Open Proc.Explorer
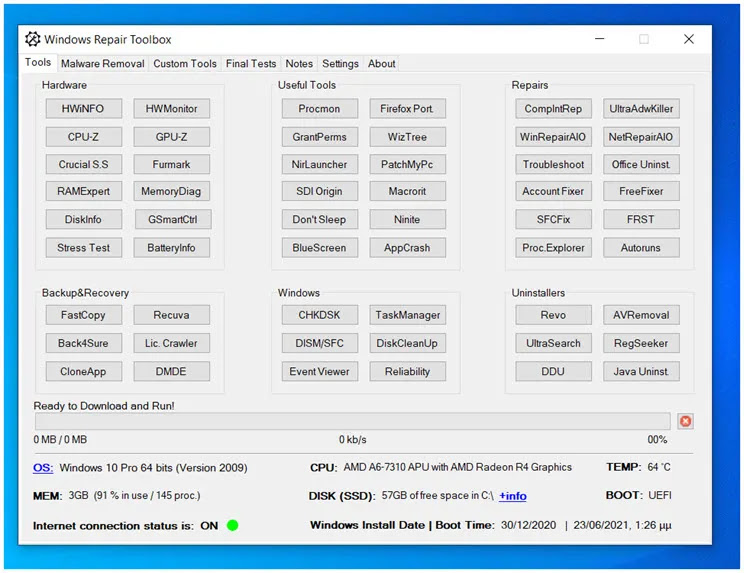This screenshot has height=573, width=744. [553, 248]
